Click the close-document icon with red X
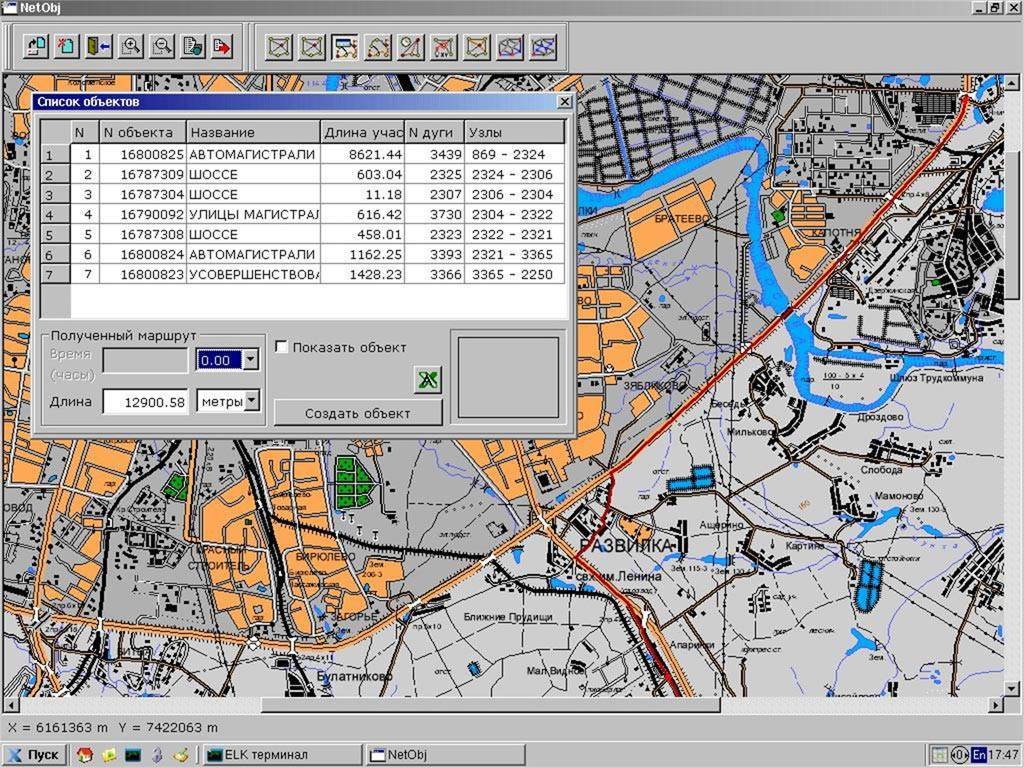 tap(67, 46)
